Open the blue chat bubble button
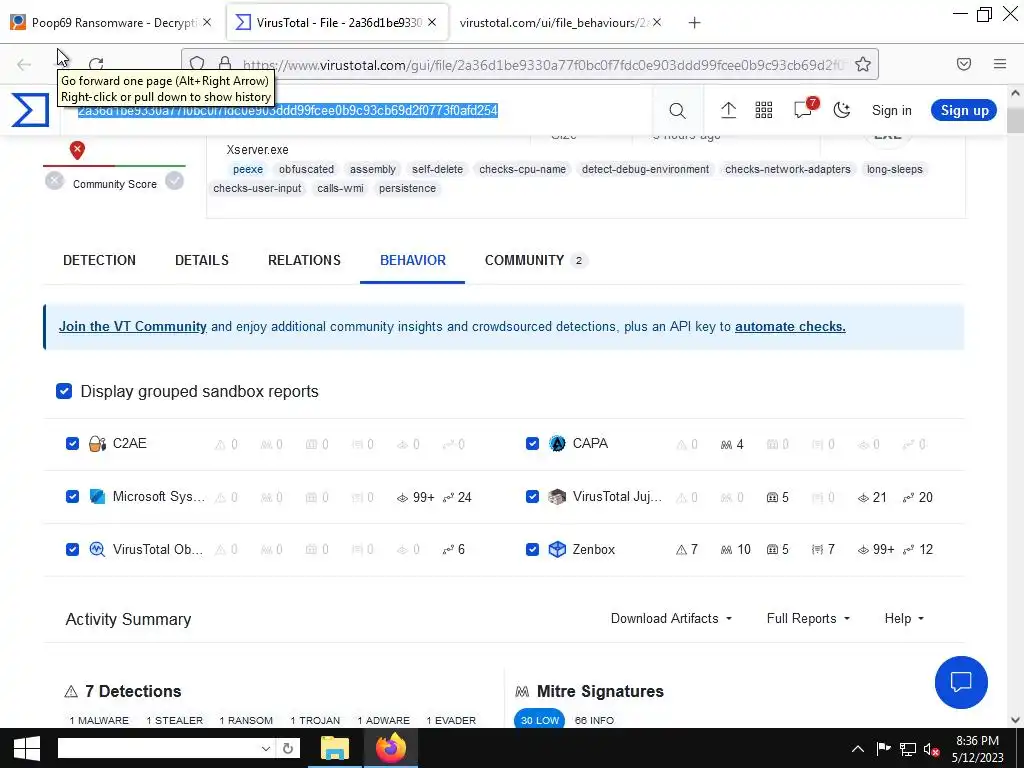This screenshot has width=1024, height=768. (x=961, y=682)
